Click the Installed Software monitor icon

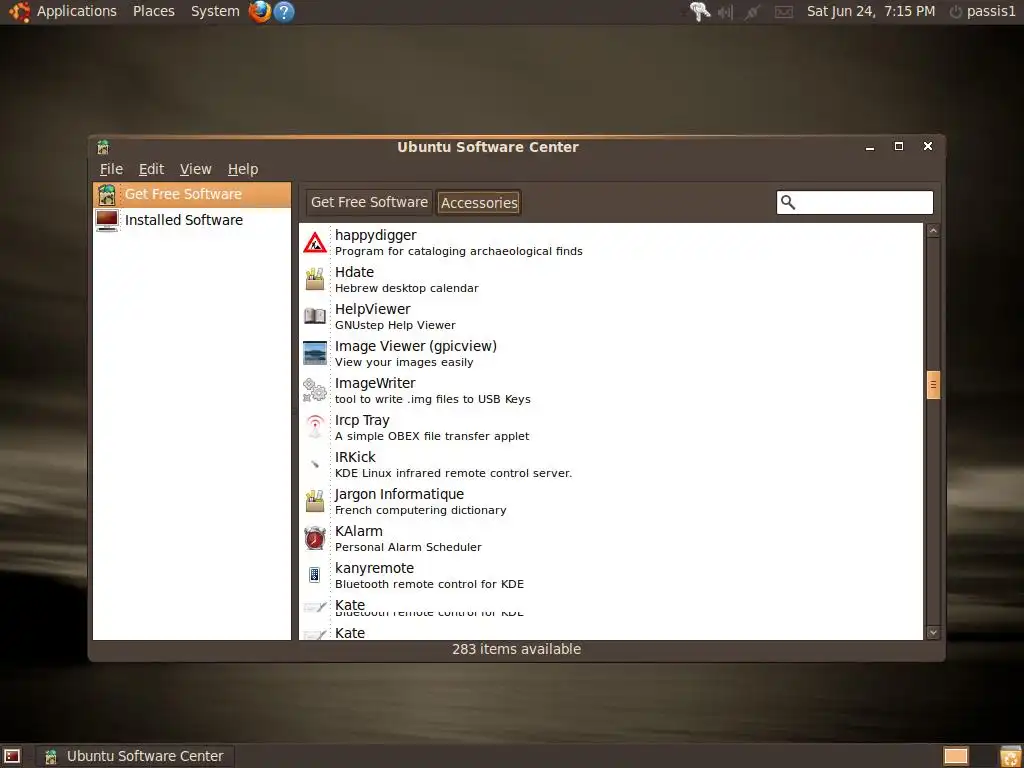point(106,220)
